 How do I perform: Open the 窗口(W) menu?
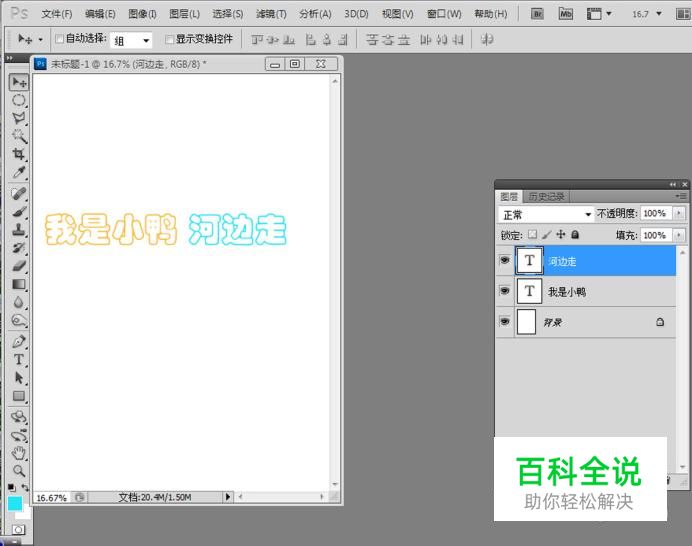tap(444, 14)
